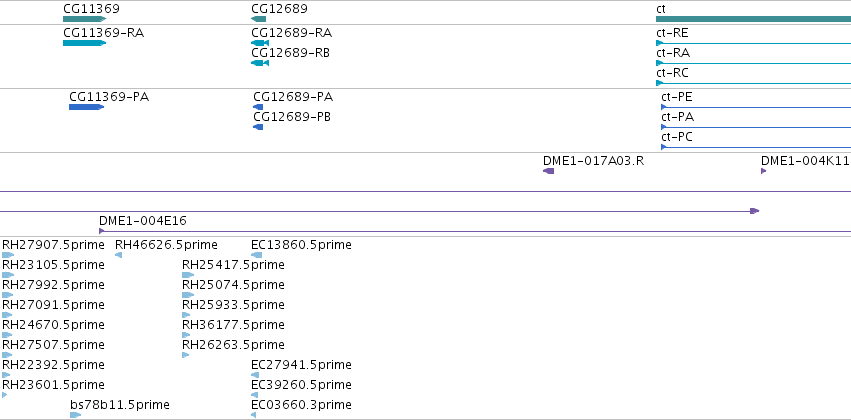Viewport: 851px width, 420px height.
Task: Click the EC13860.5prime EST glyph
Action: click(257, 255)
